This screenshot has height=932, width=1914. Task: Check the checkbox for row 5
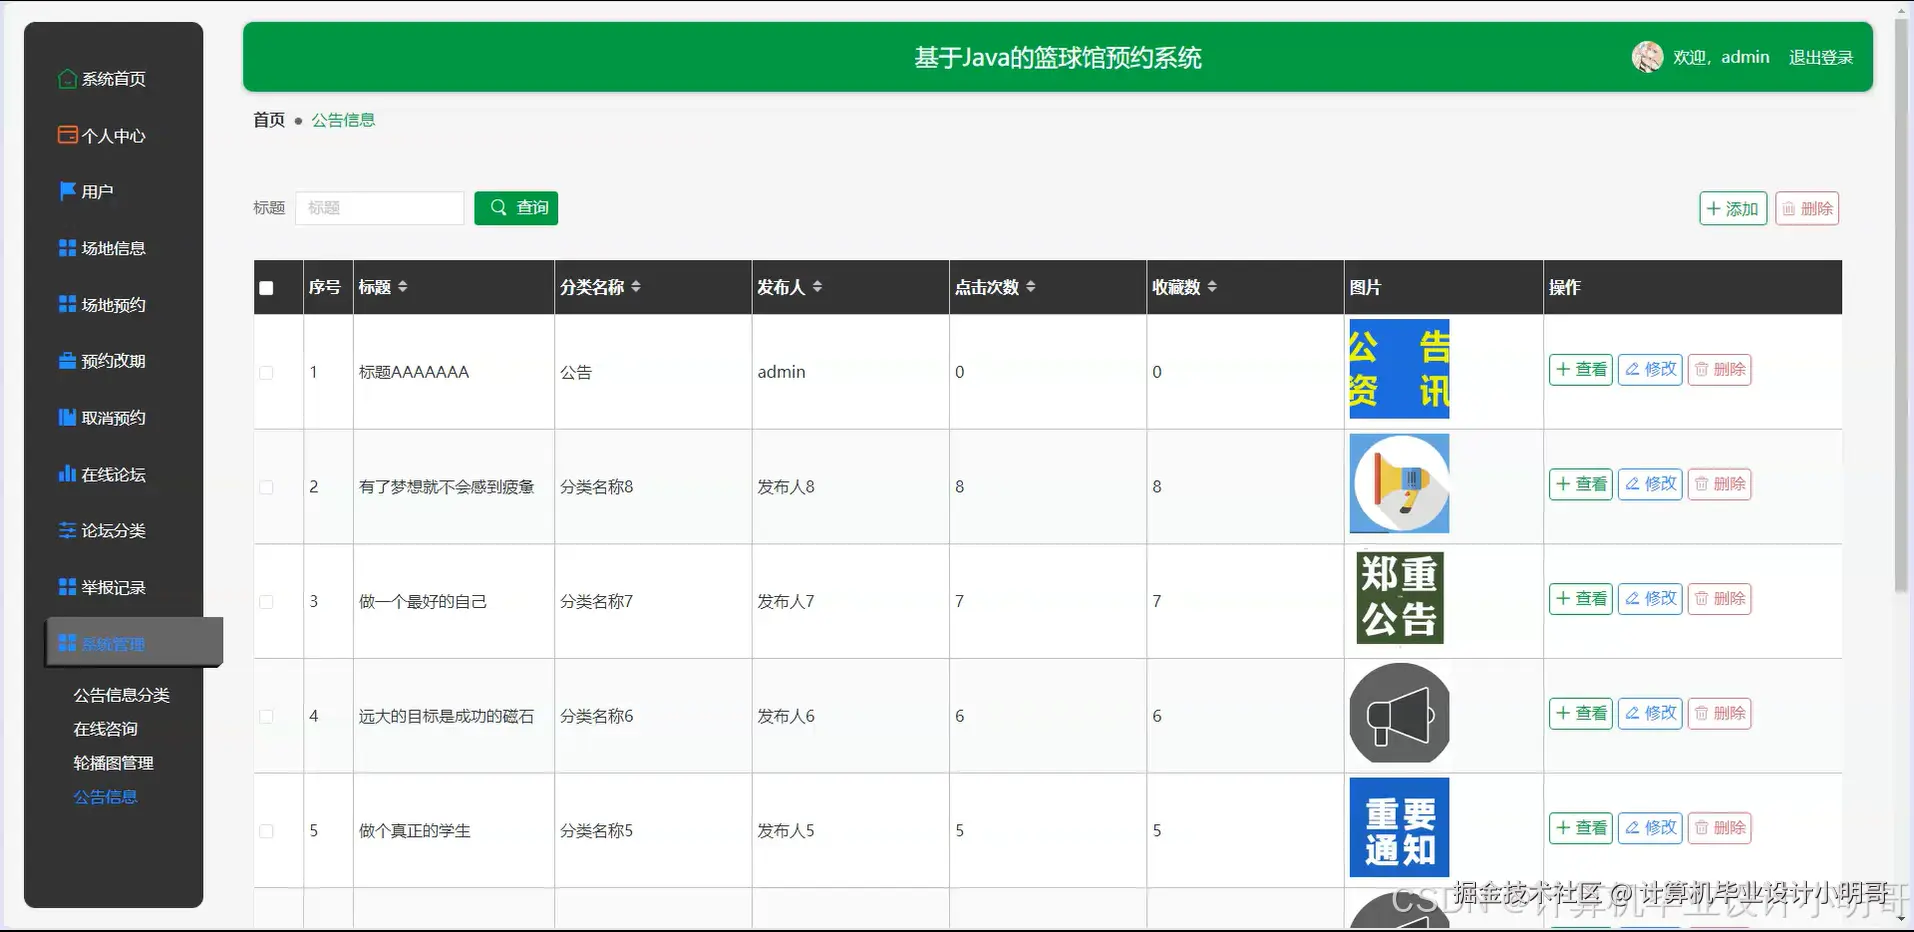coord(266,830)
